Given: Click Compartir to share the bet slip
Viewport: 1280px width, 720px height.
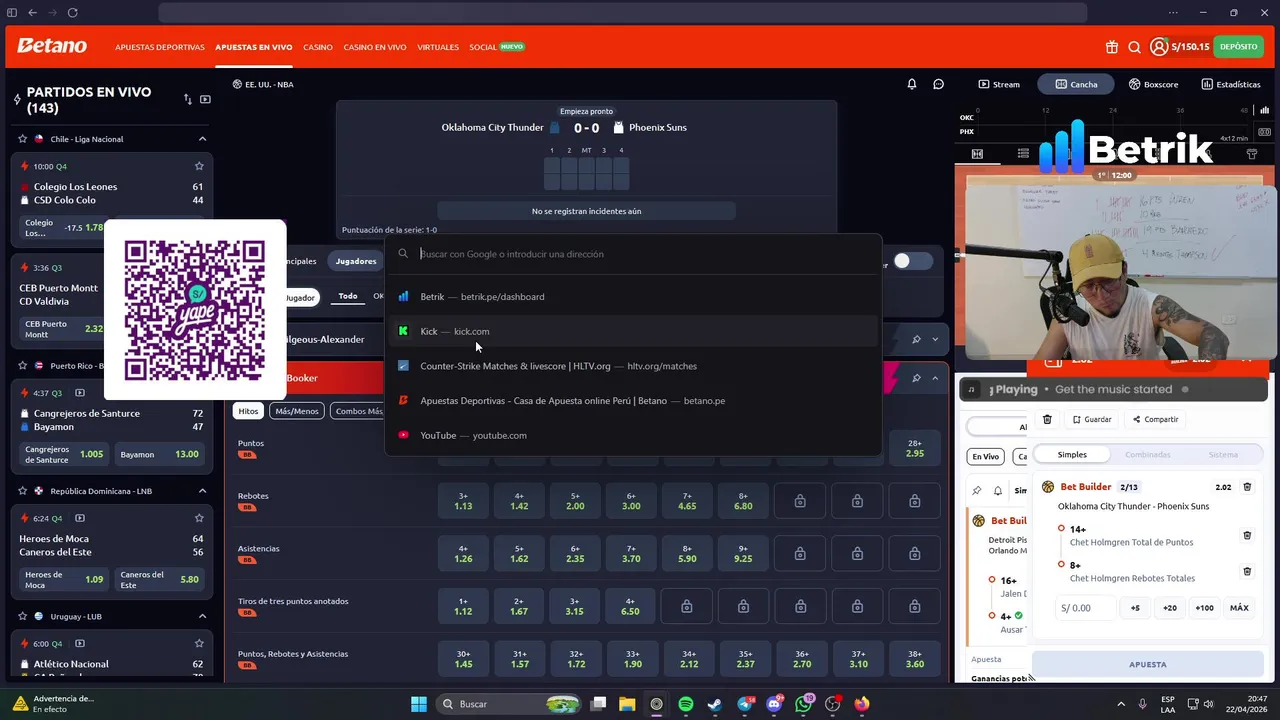Looking at the screenshot, I should [x=1155, y=419].
